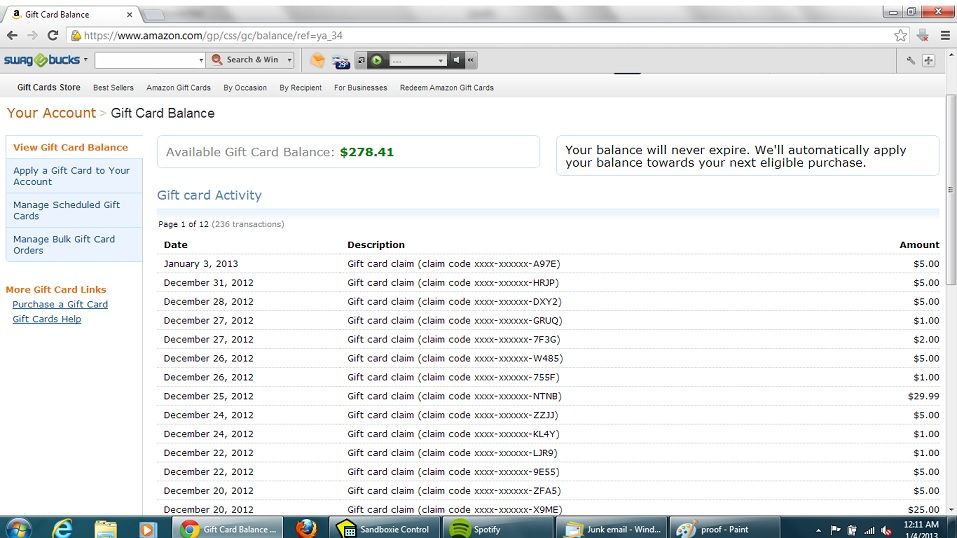Click the $29.99 amount
The width and height of the screenshot is (957, 538).
coord(923,396)
